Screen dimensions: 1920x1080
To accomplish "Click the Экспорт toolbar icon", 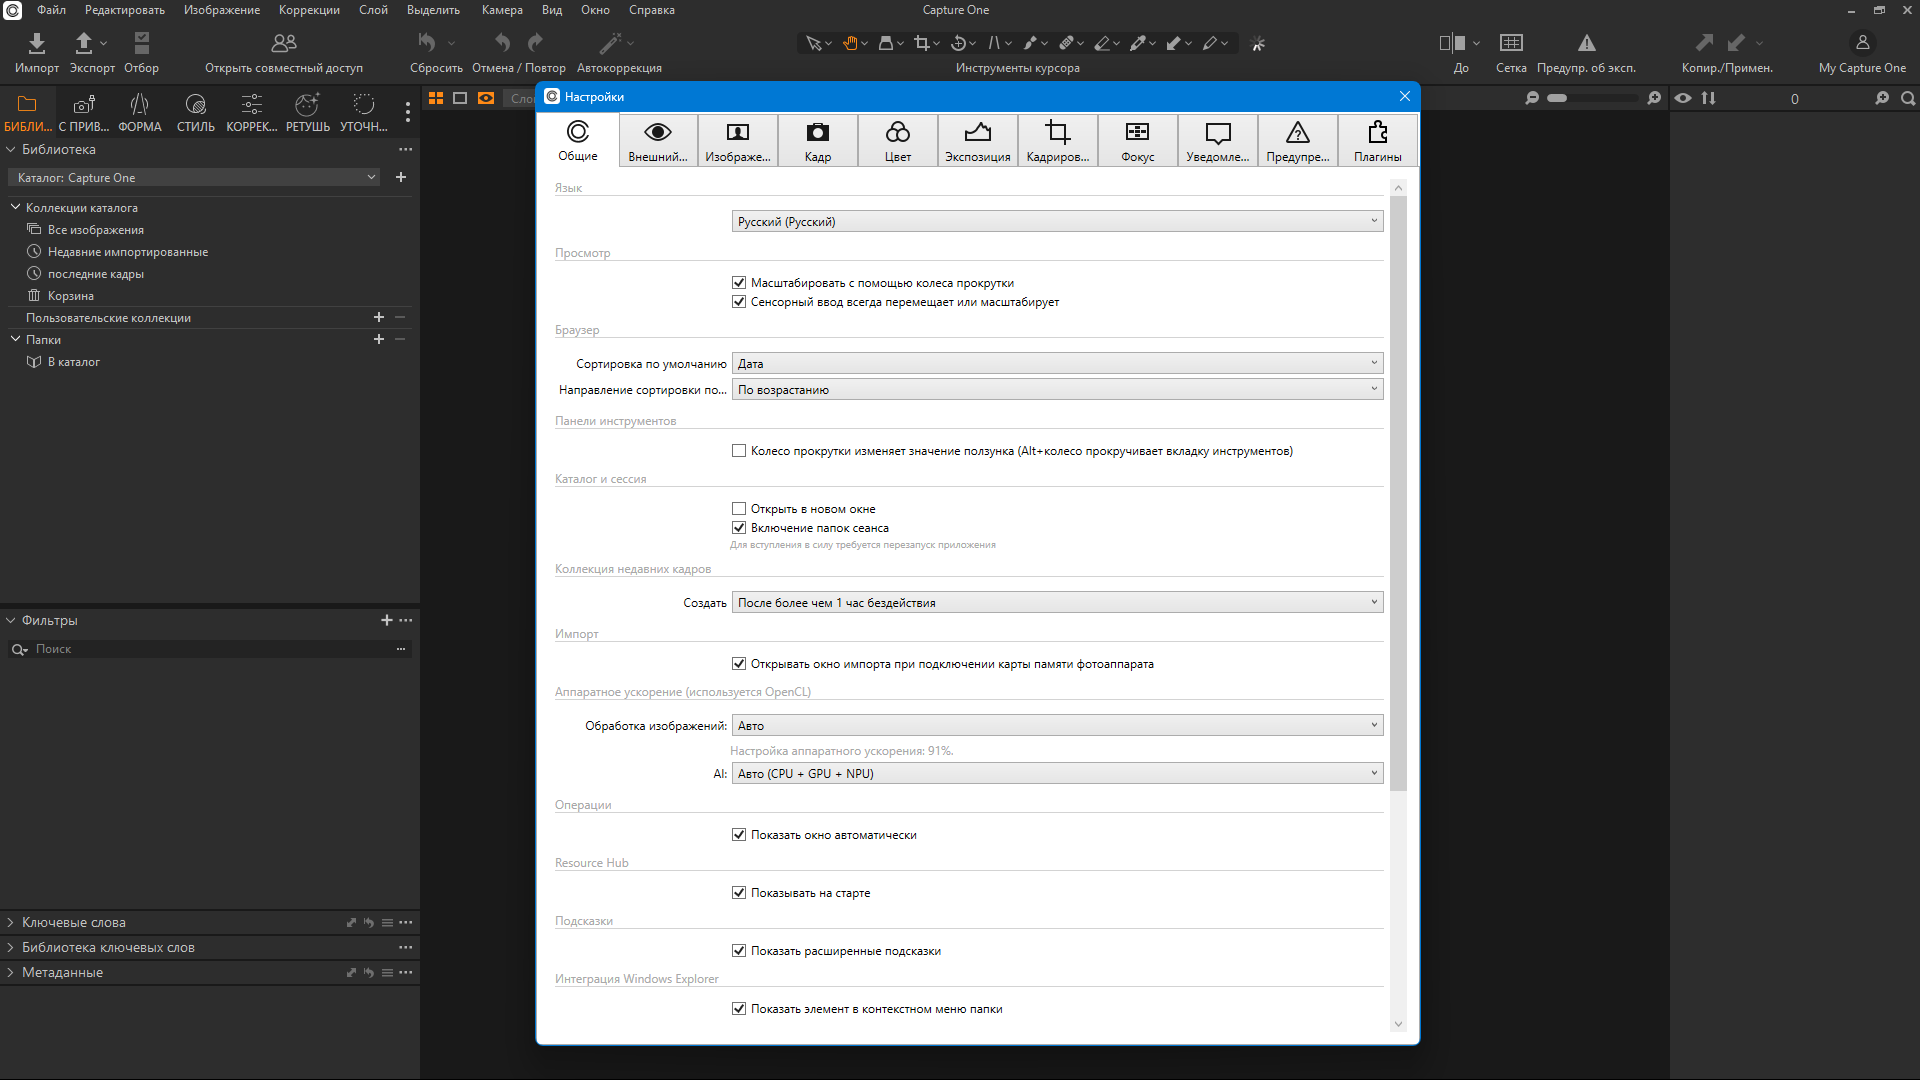I will pyautogui.click(x=84, y=43).
